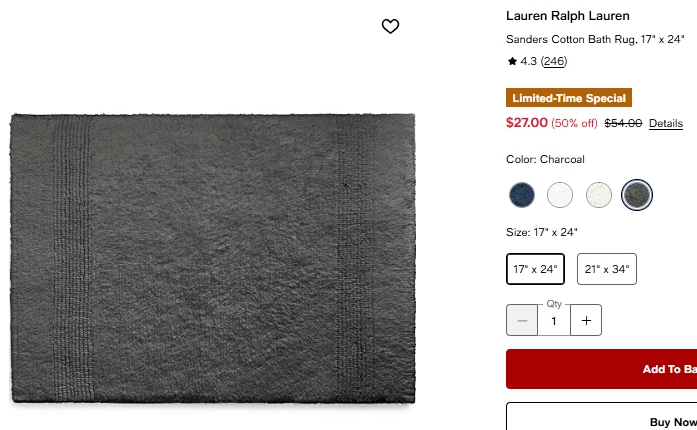The image size is (697, 430).
Task: Choose size 17" x 24"
Action: pos(535,269)
